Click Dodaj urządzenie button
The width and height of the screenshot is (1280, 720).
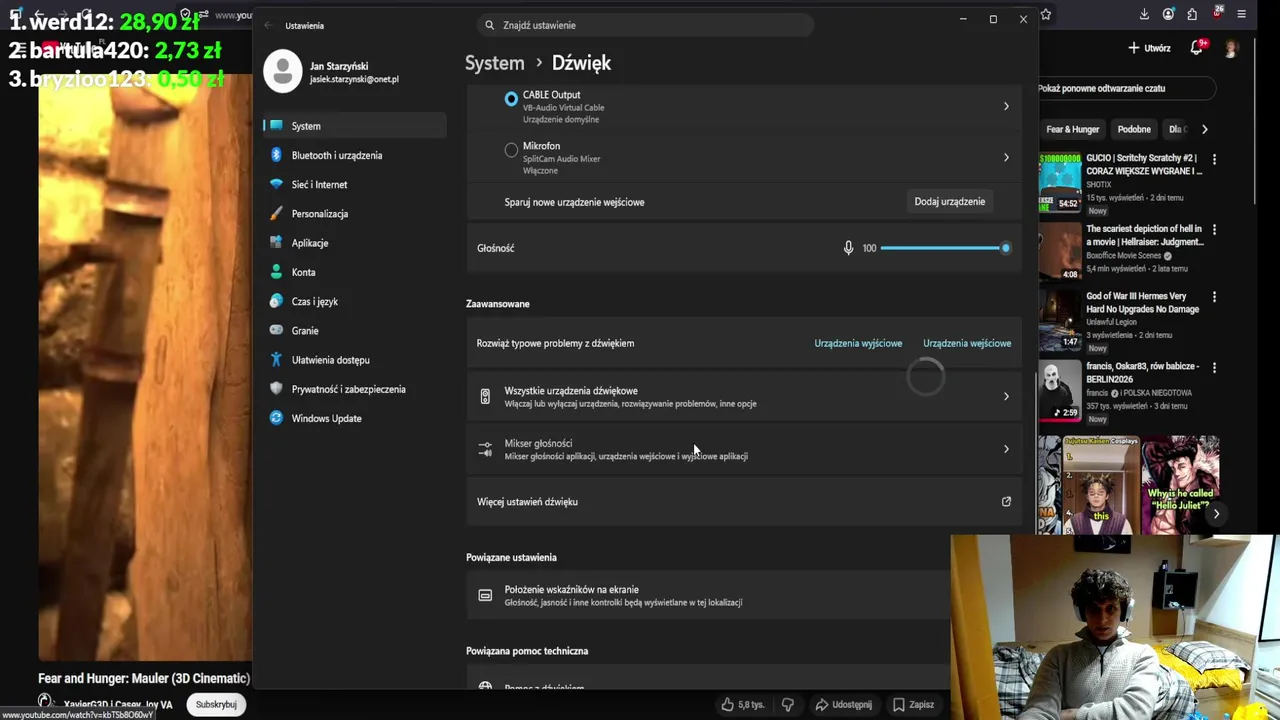click(949, 202)
